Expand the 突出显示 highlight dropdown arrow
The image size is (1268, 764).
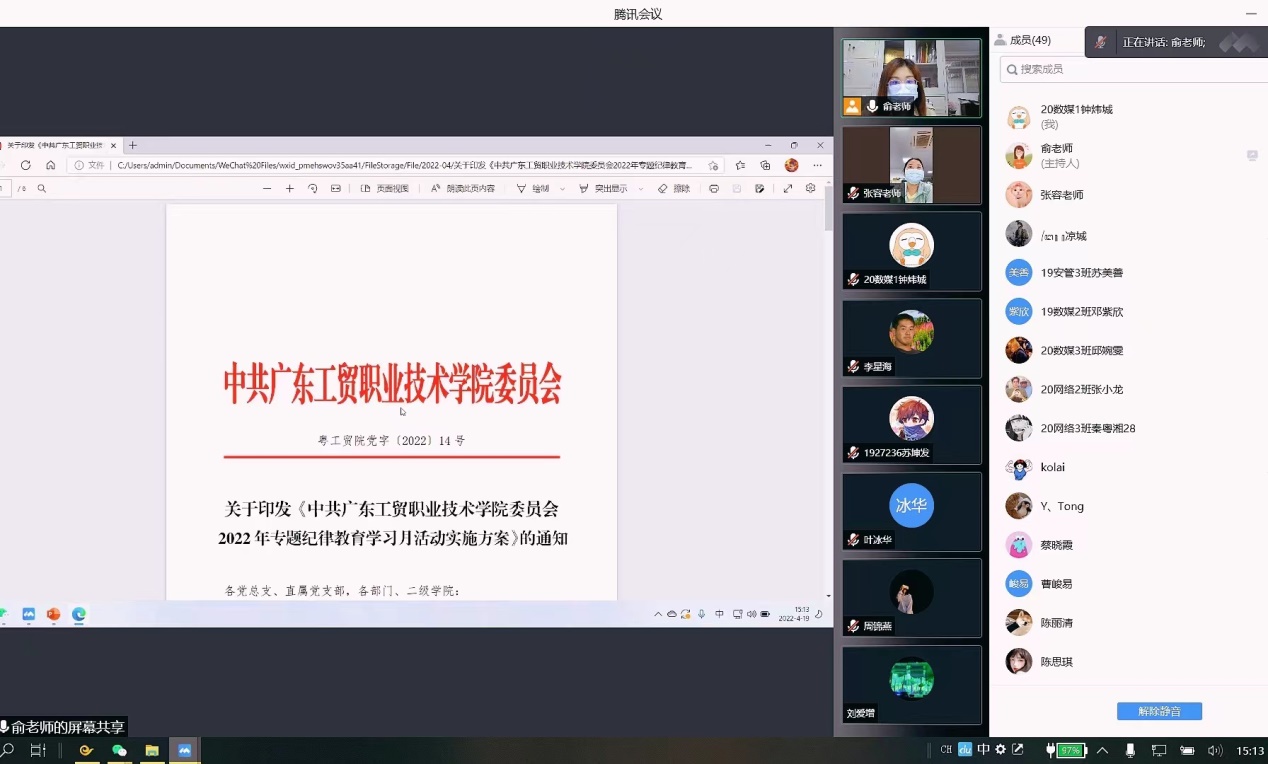pyautogui.click(x=641, y=189)
